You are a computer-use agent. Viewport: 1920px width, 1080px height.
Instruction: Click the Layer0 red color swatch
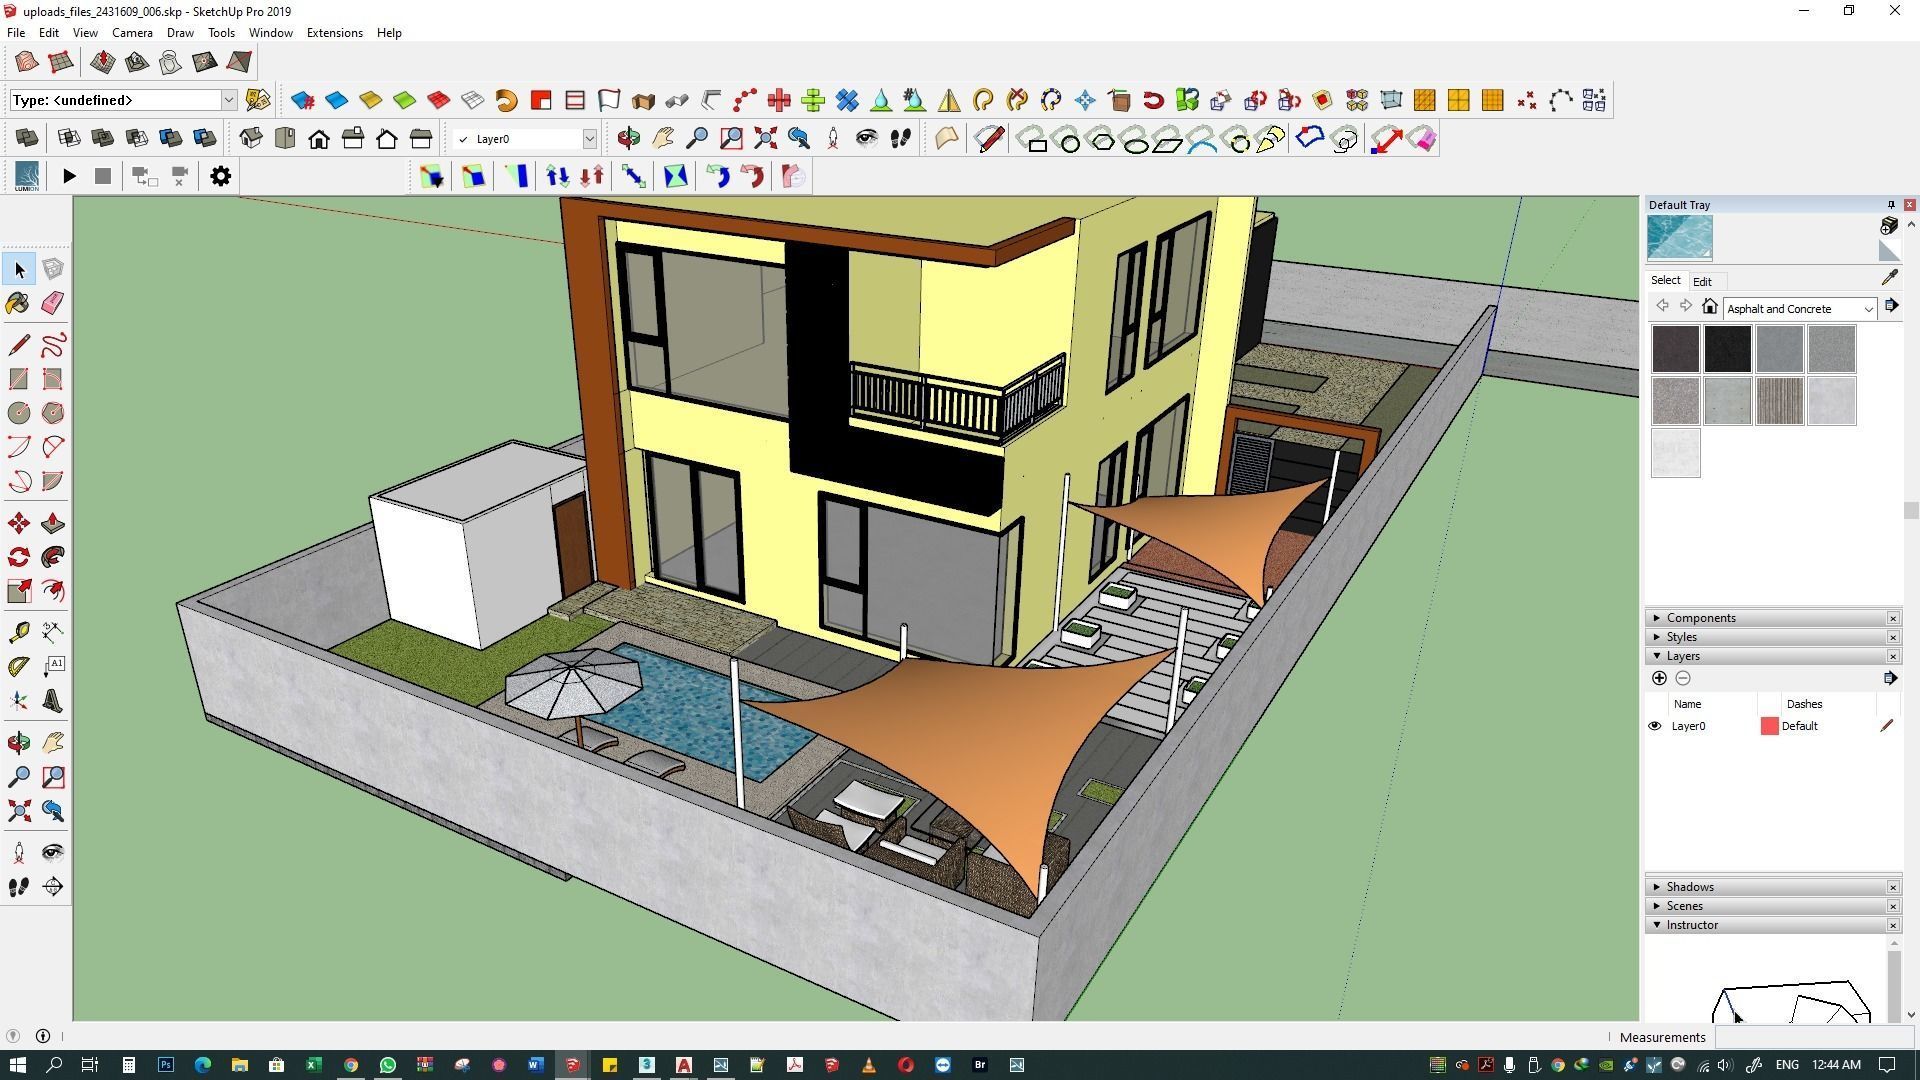pos(1769,726)
